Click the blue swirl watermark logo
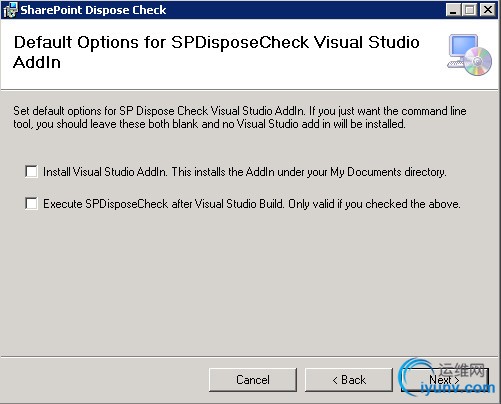 (415, 377)
